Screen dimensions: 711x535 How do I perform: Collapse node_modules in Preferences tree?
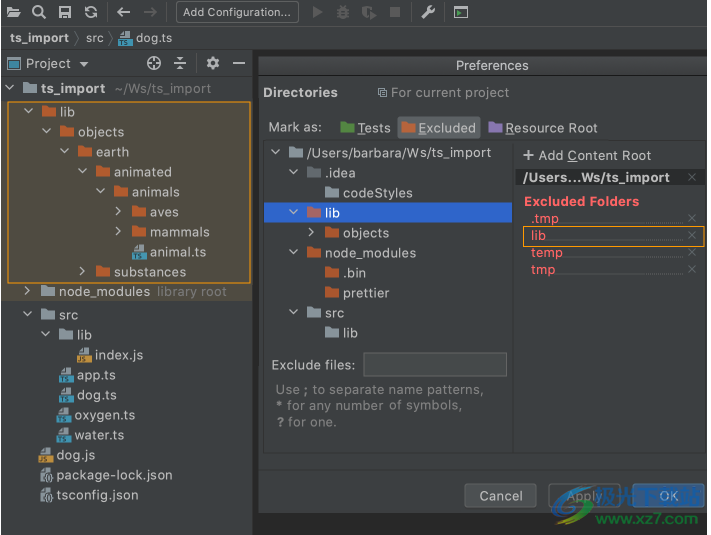point(294,251)
